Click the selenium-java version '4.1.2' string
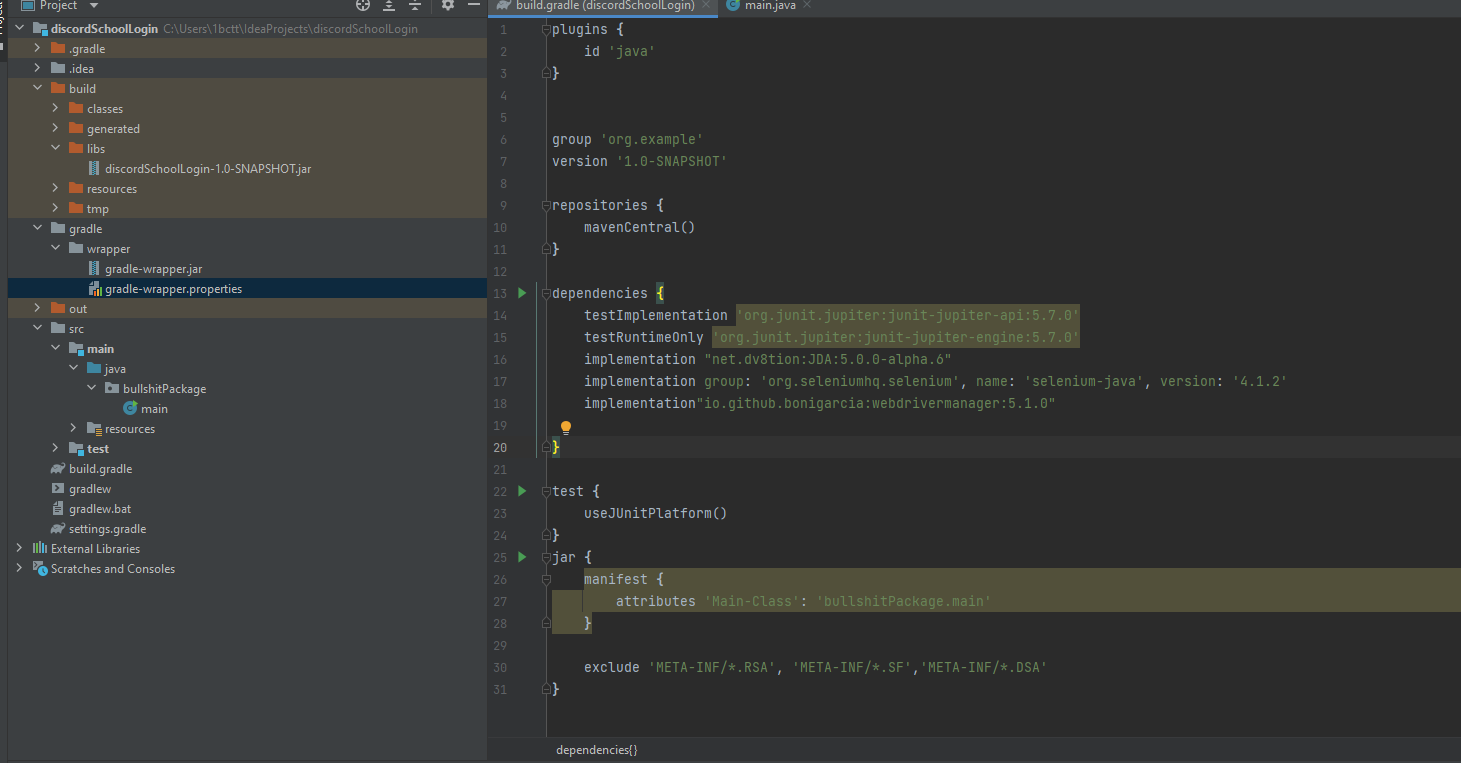 tap(1260, 381)
